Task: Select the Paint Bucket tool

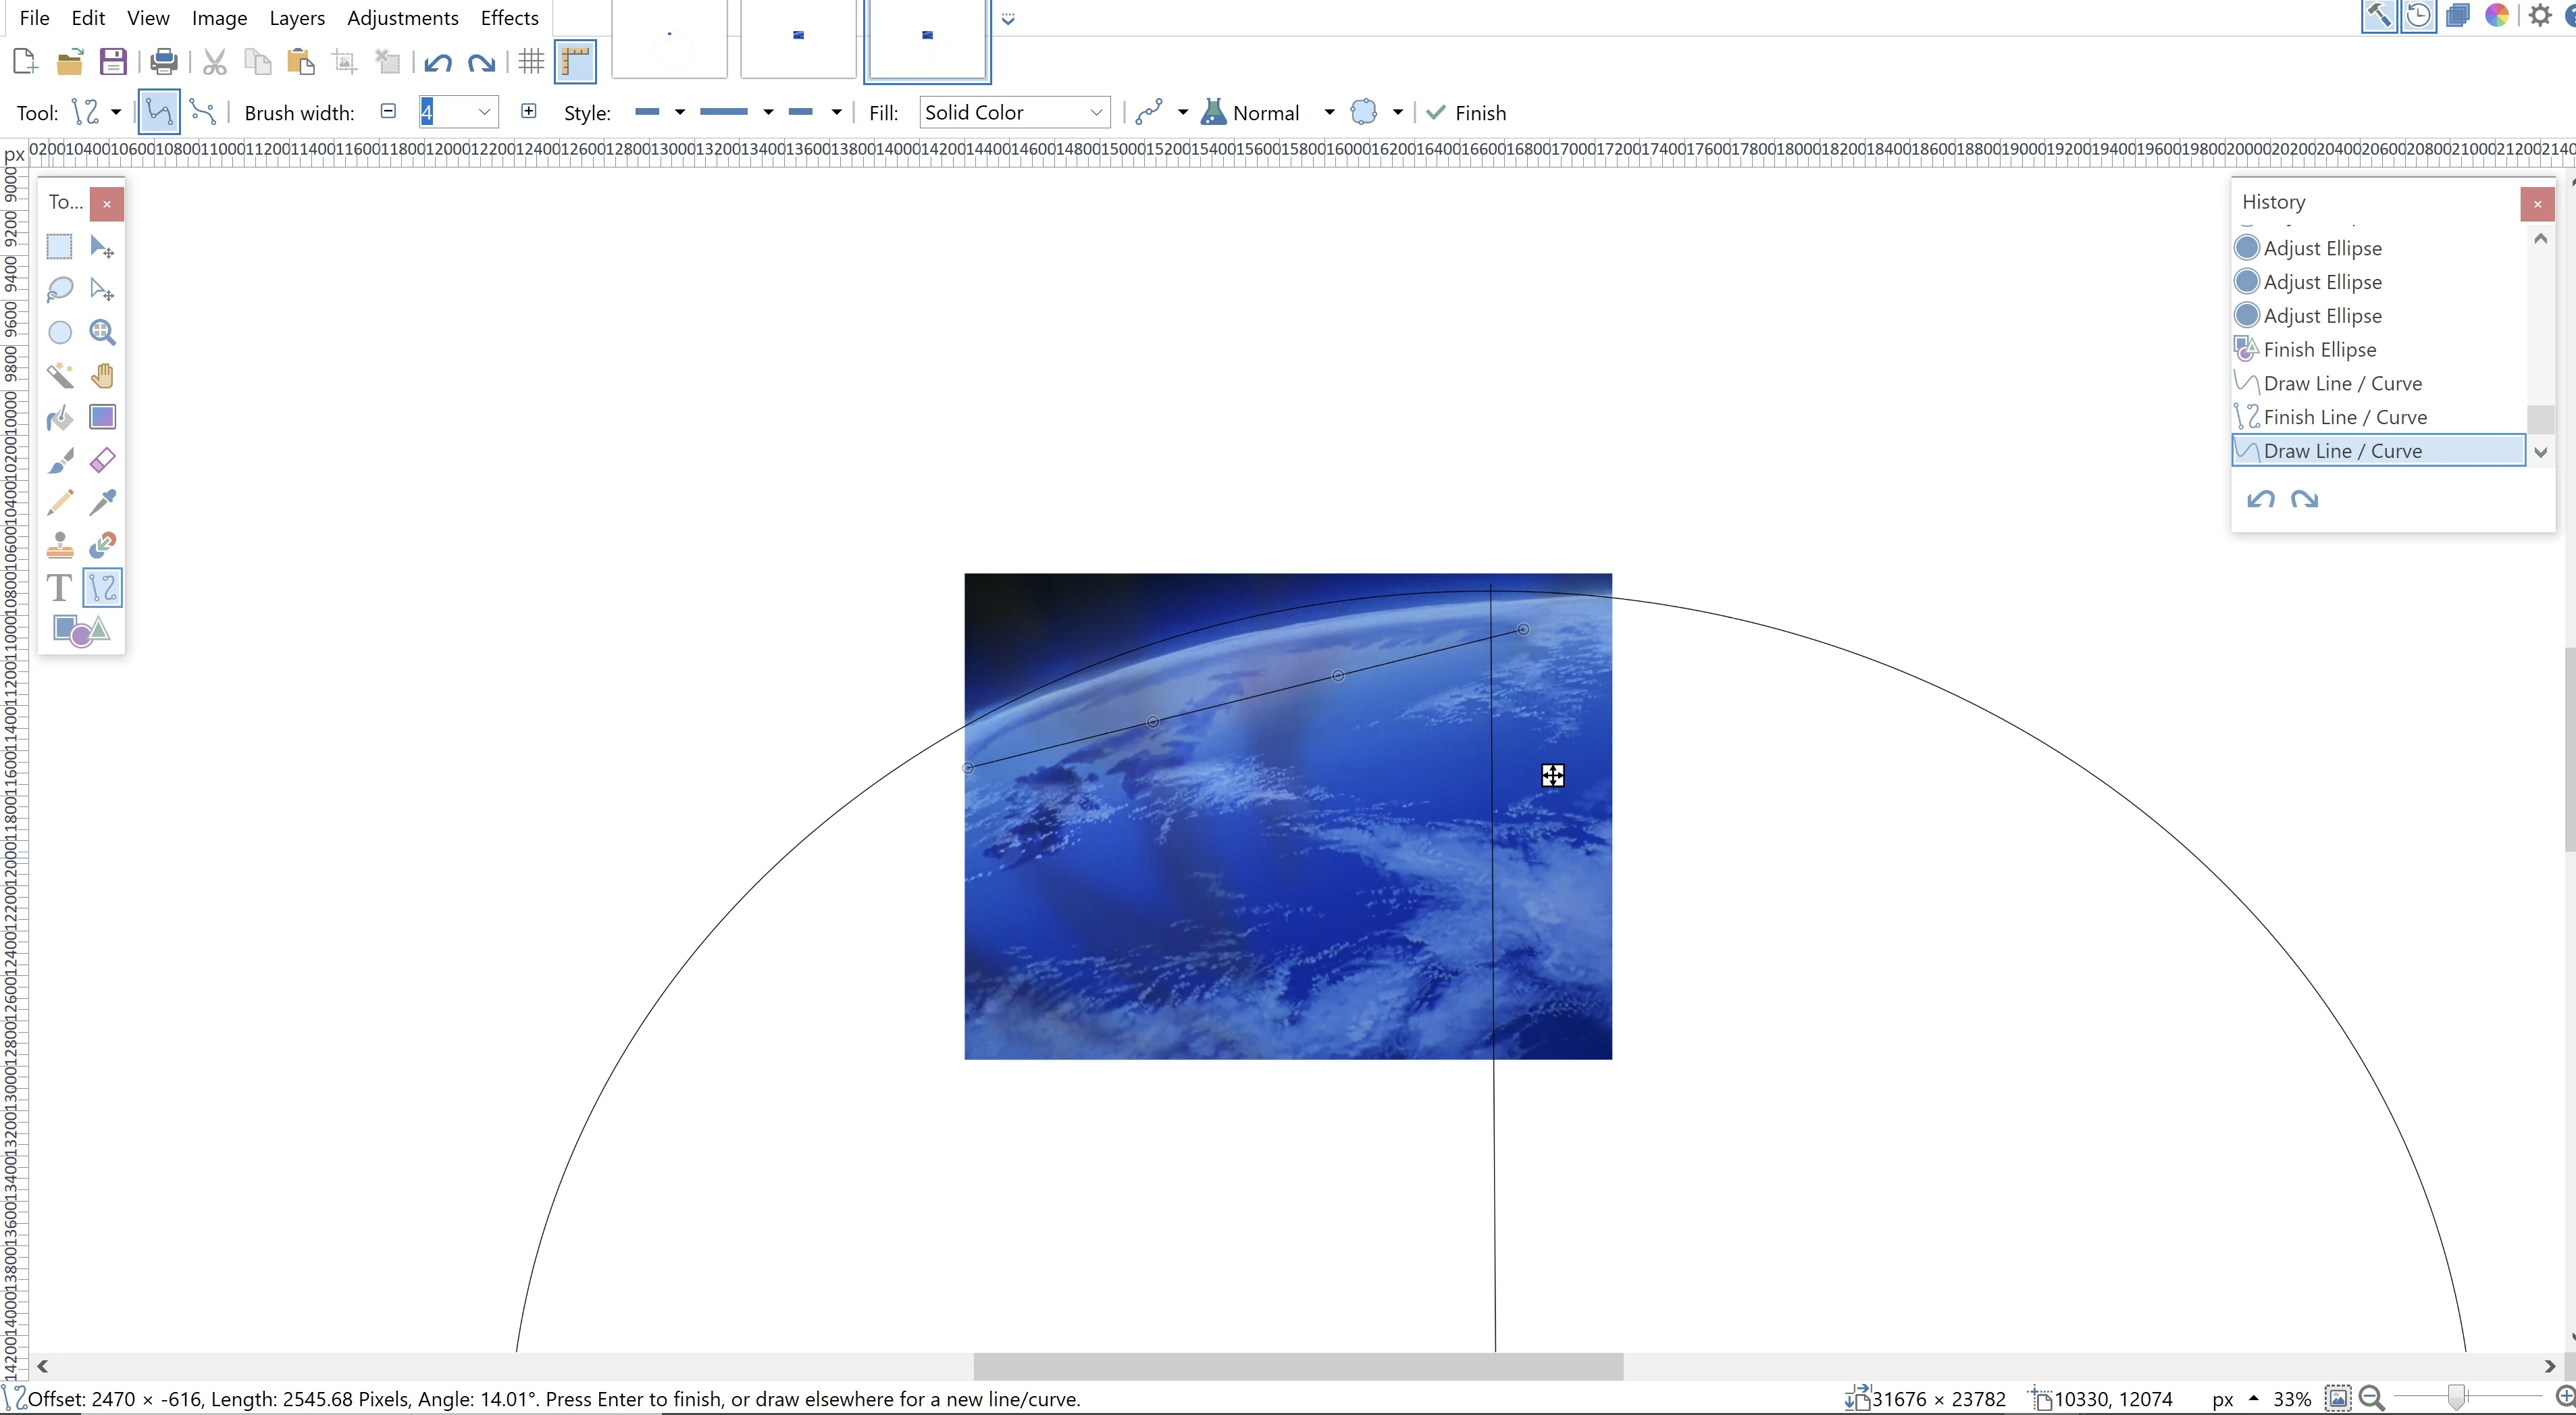Action: click(60, 418)
